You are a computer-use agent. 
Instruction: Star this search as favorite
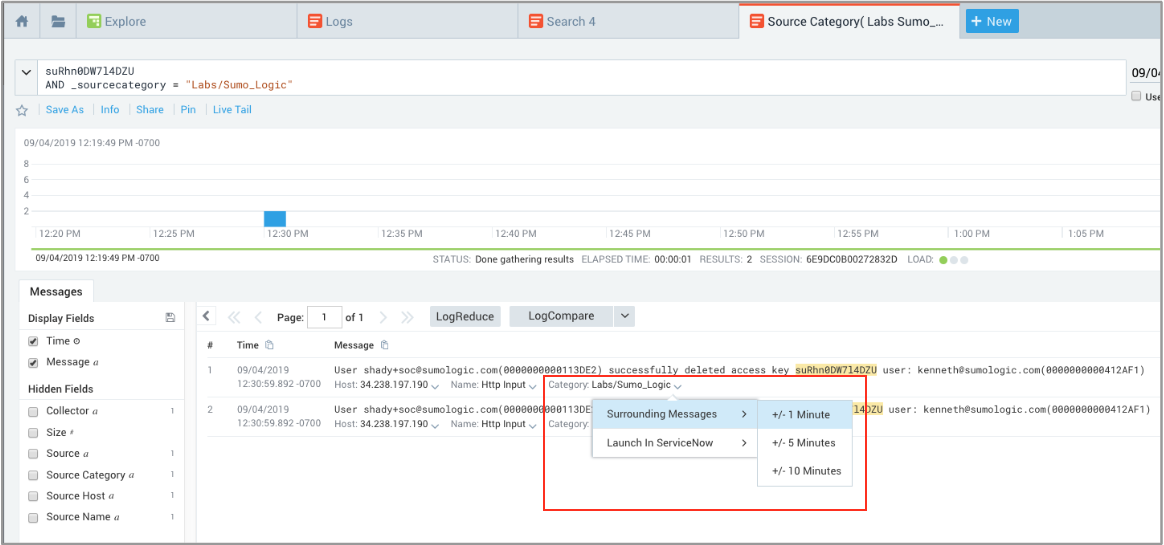22,110
